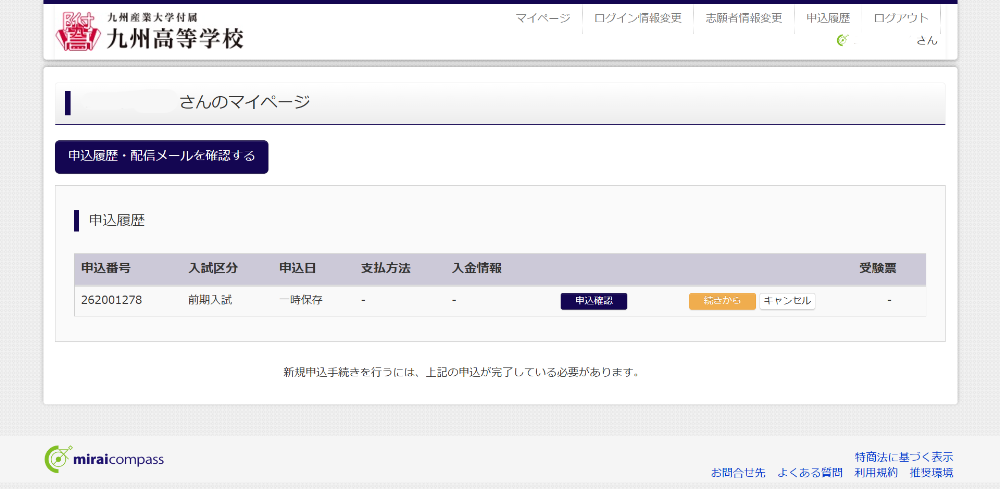
Task: Open the マイページ menu item
Action: click(542, 18)
